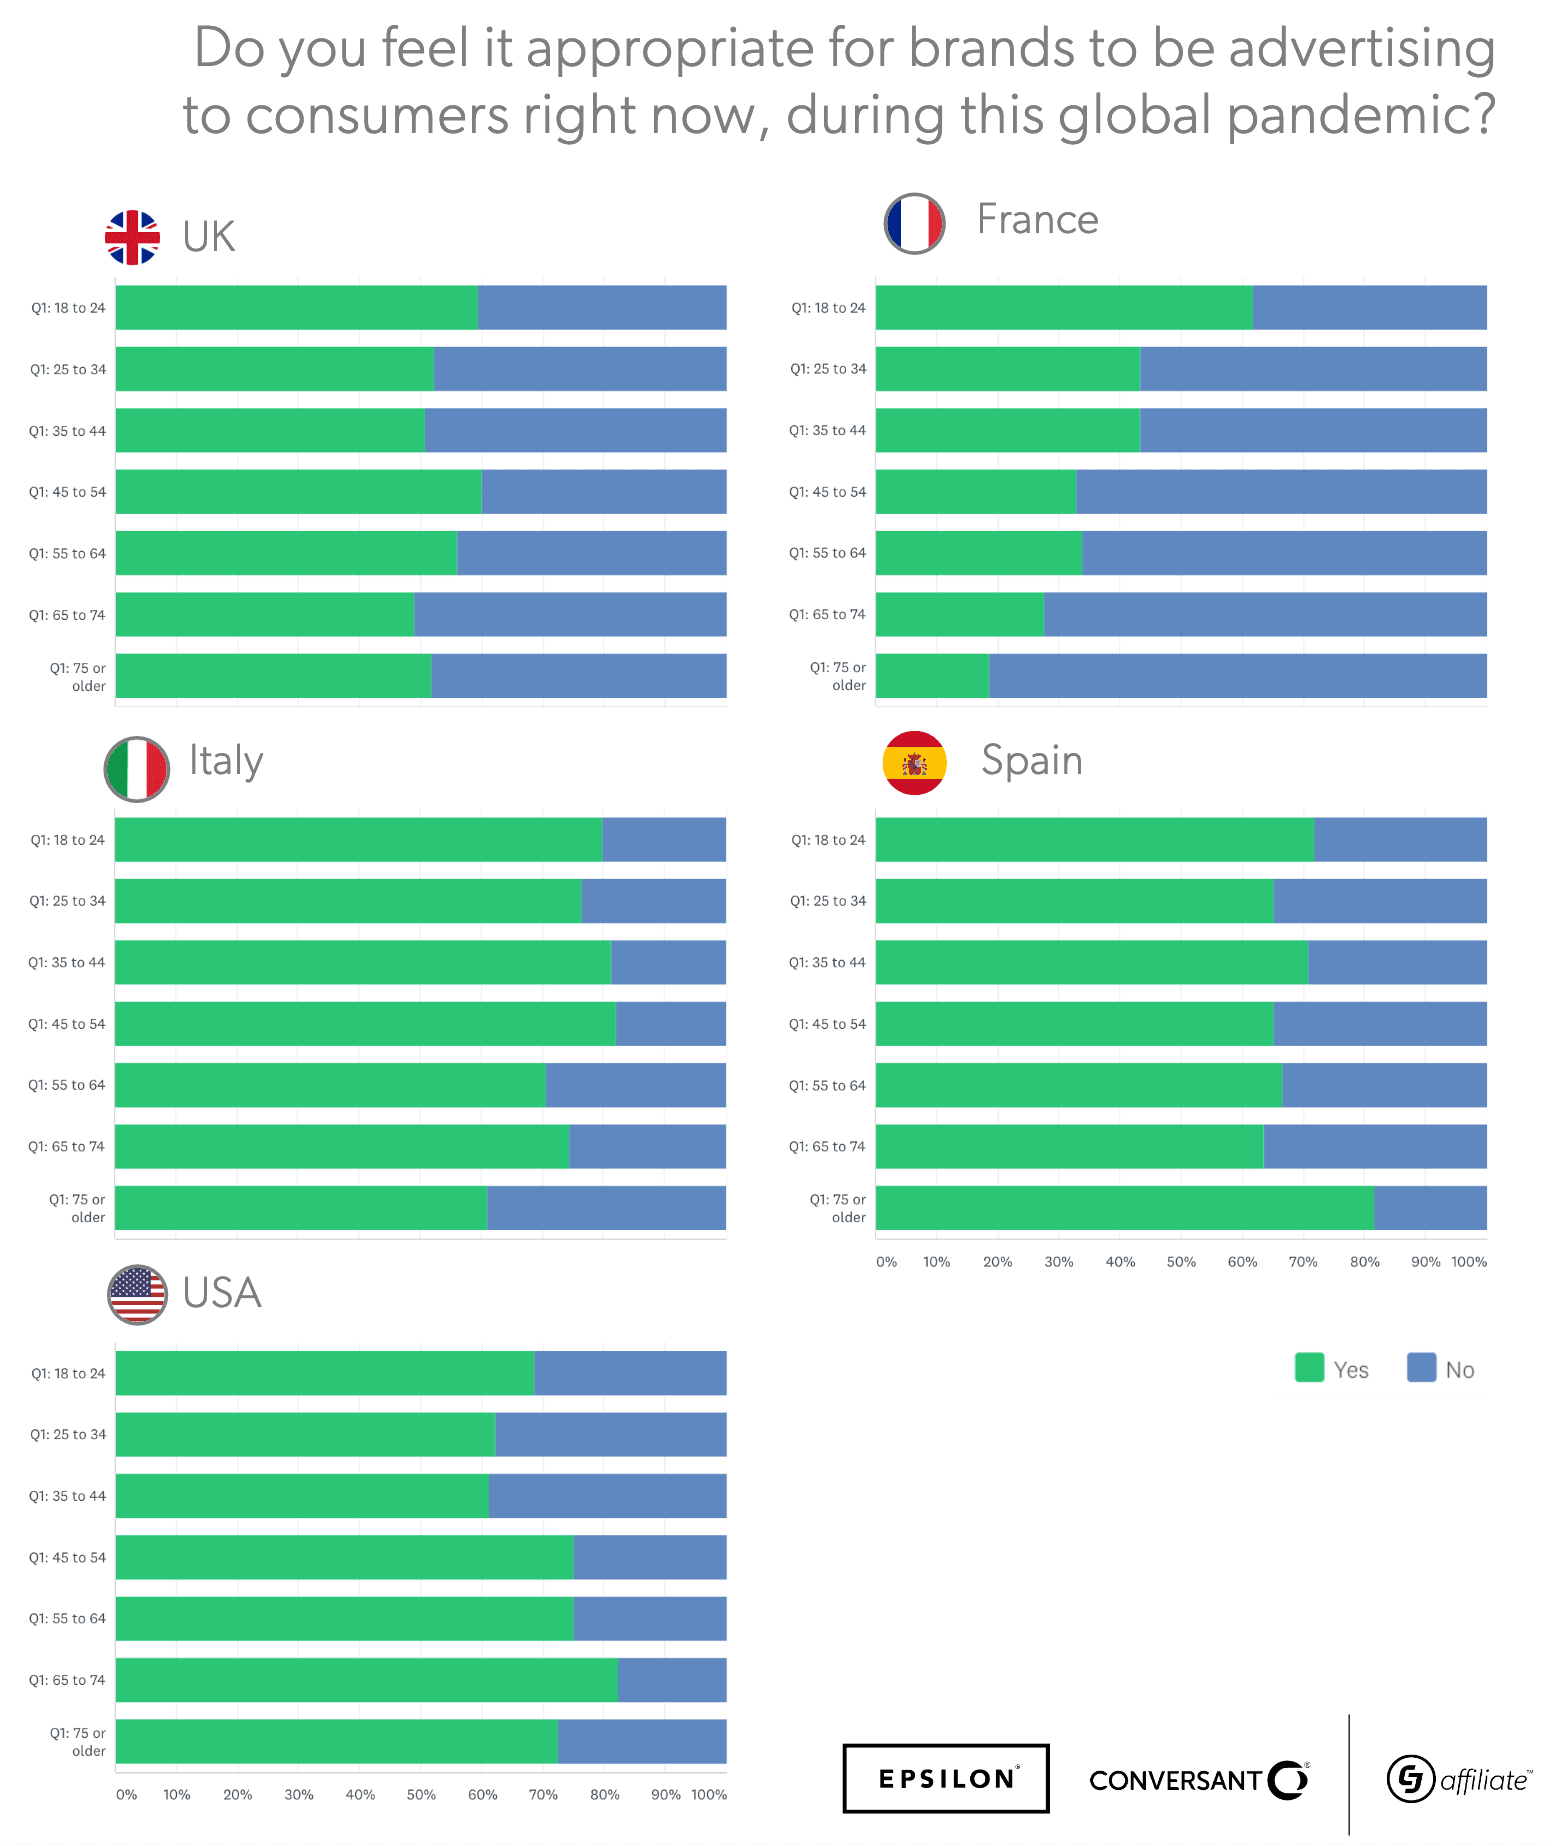Screen dimensions: 1552x1846
Task: Click the chart title about brands advertising
Action: [838, 81]
